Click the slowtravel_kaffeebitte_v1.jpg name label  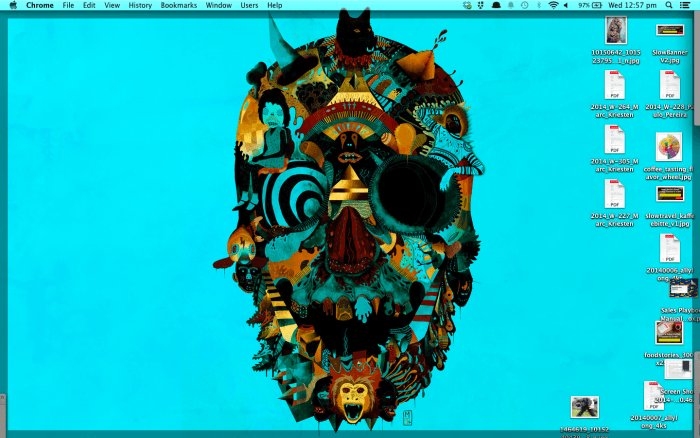point(671,220)
